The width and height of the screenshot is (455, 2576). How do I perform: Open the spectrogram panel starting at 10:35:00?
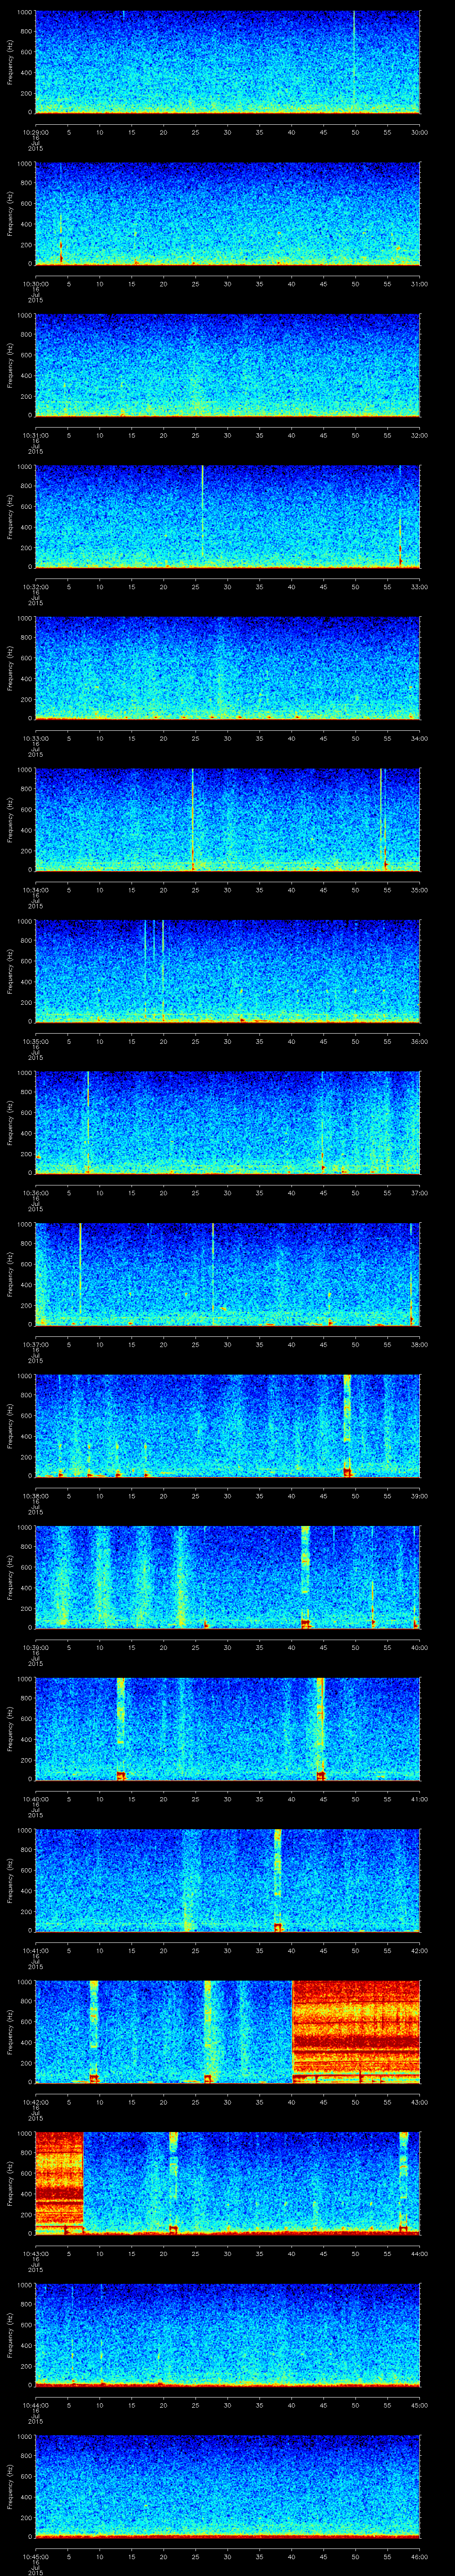(x=227, y=971)
